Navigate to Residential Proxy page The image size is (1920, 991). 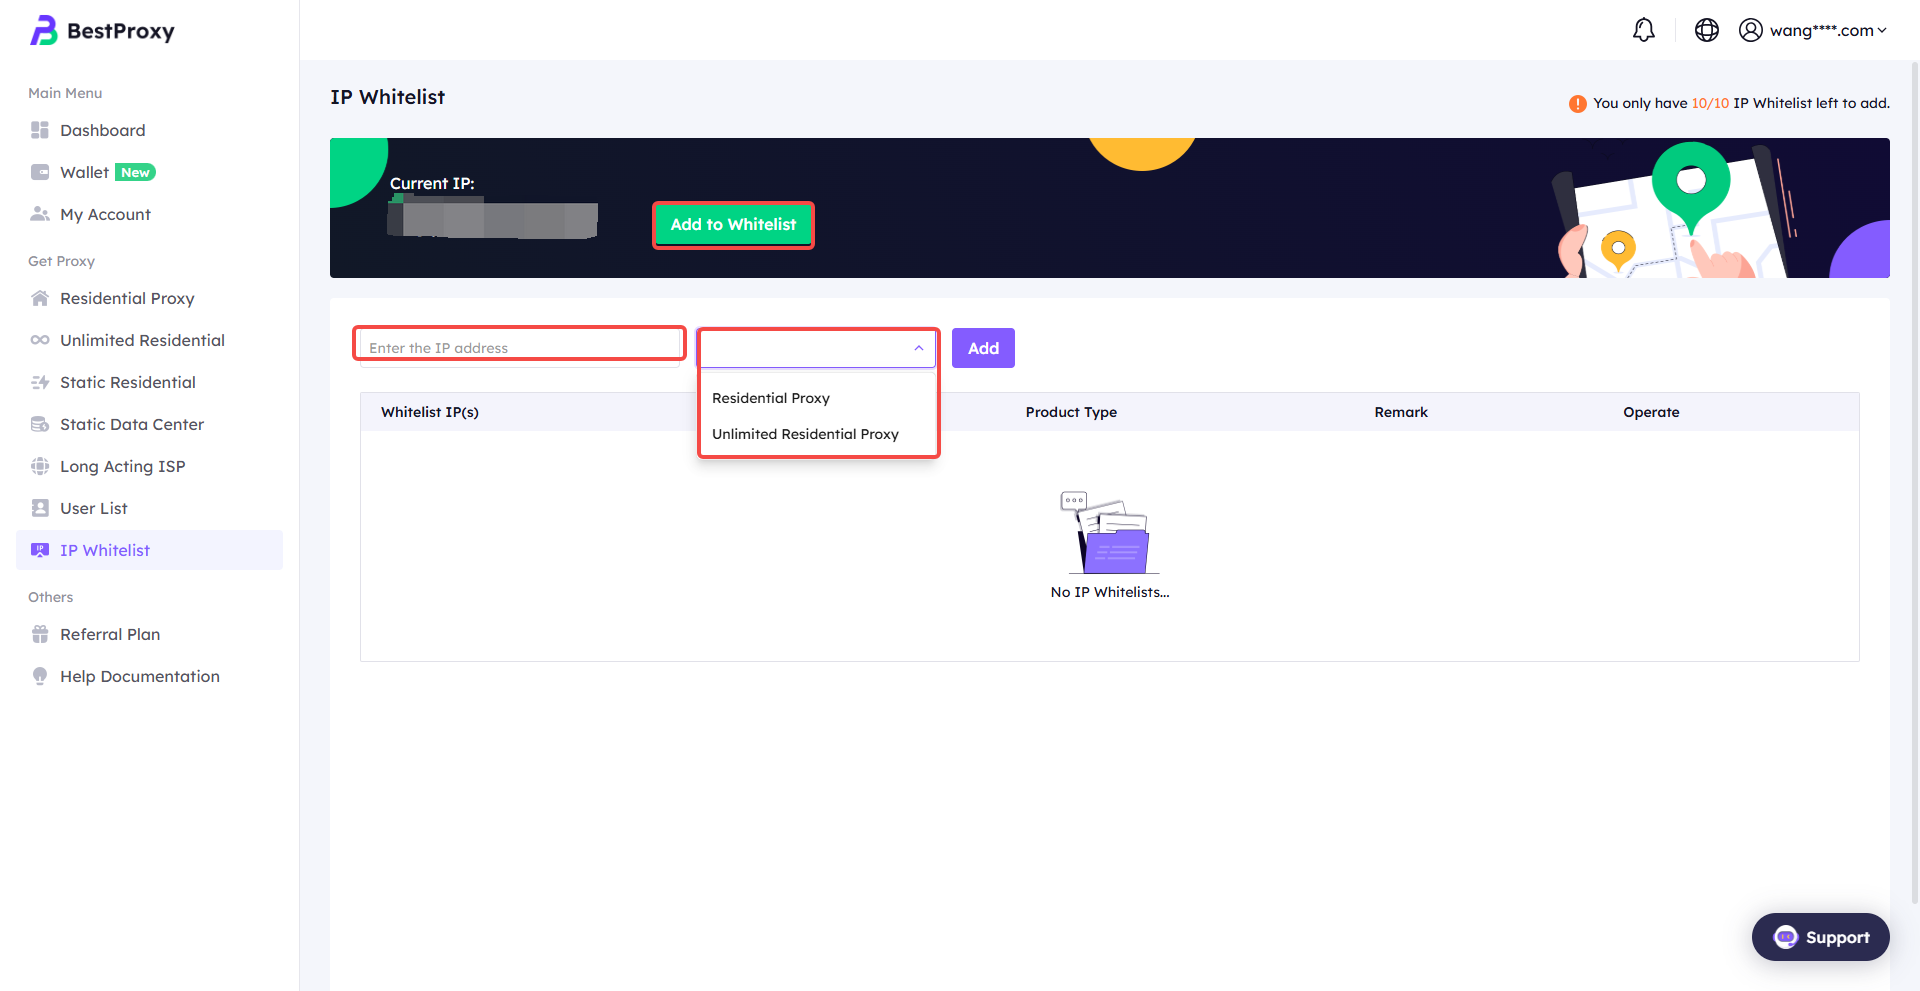(x=150, y=298)
